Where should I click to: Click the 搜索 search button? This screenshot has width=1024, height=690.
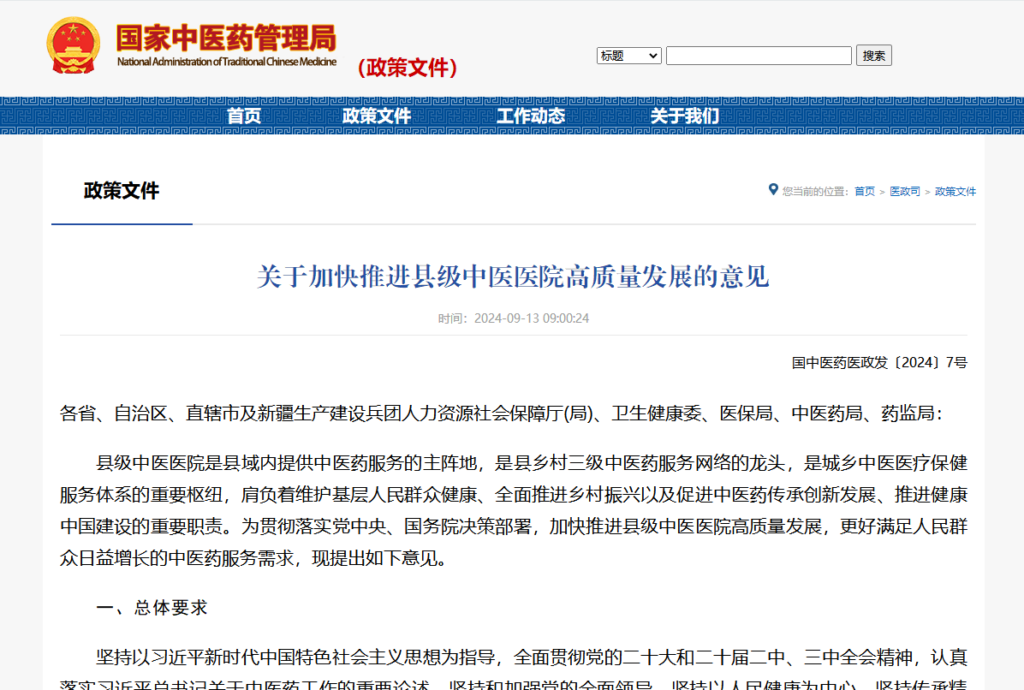point(874,55)
